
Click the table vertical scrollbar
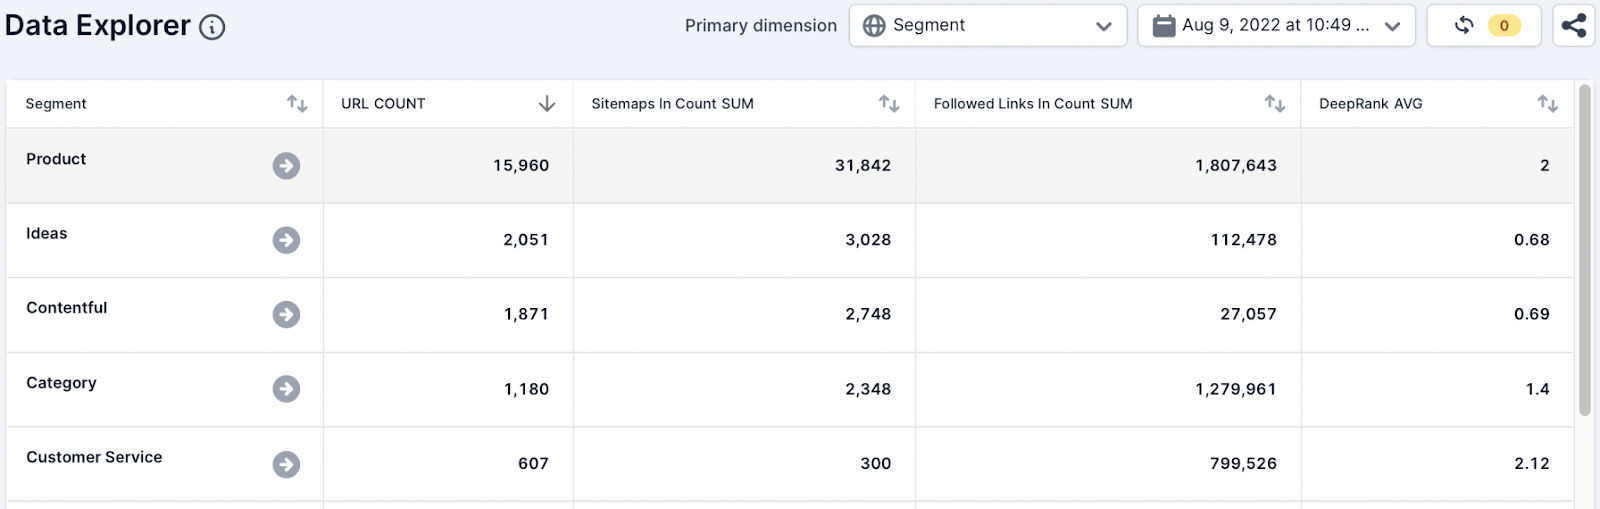tap(1584, 250)
